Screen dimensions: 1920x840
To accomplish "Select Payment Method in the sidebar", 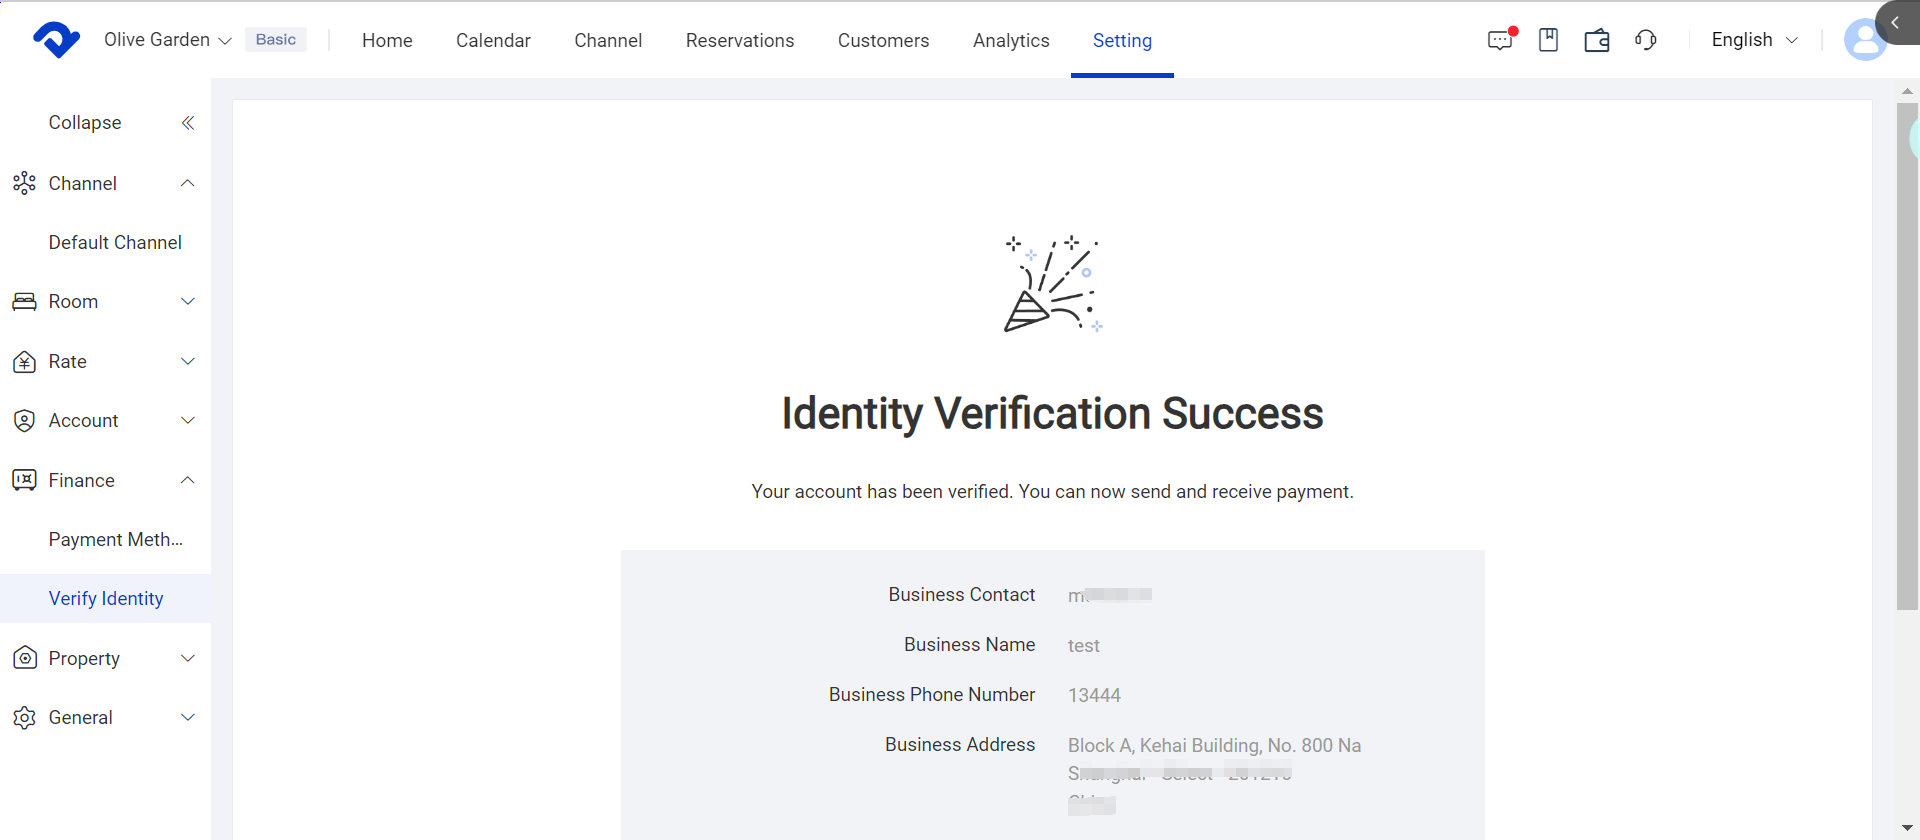I will [115, 540].
